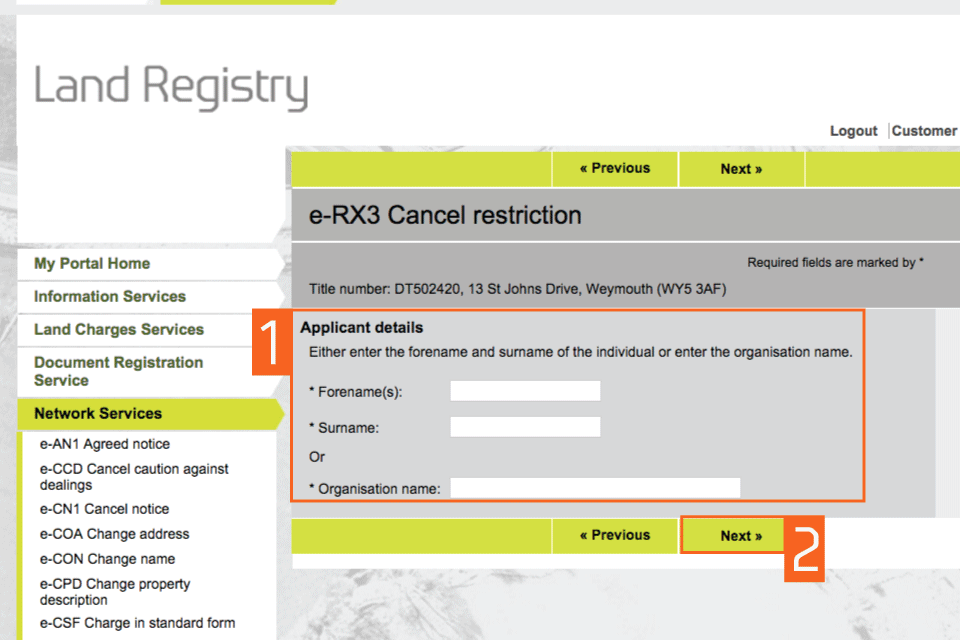Image resolution: width=960 pixels, height=640 pixels.
Task: Focus the Forename(s) input field
Action: [525, 391]
